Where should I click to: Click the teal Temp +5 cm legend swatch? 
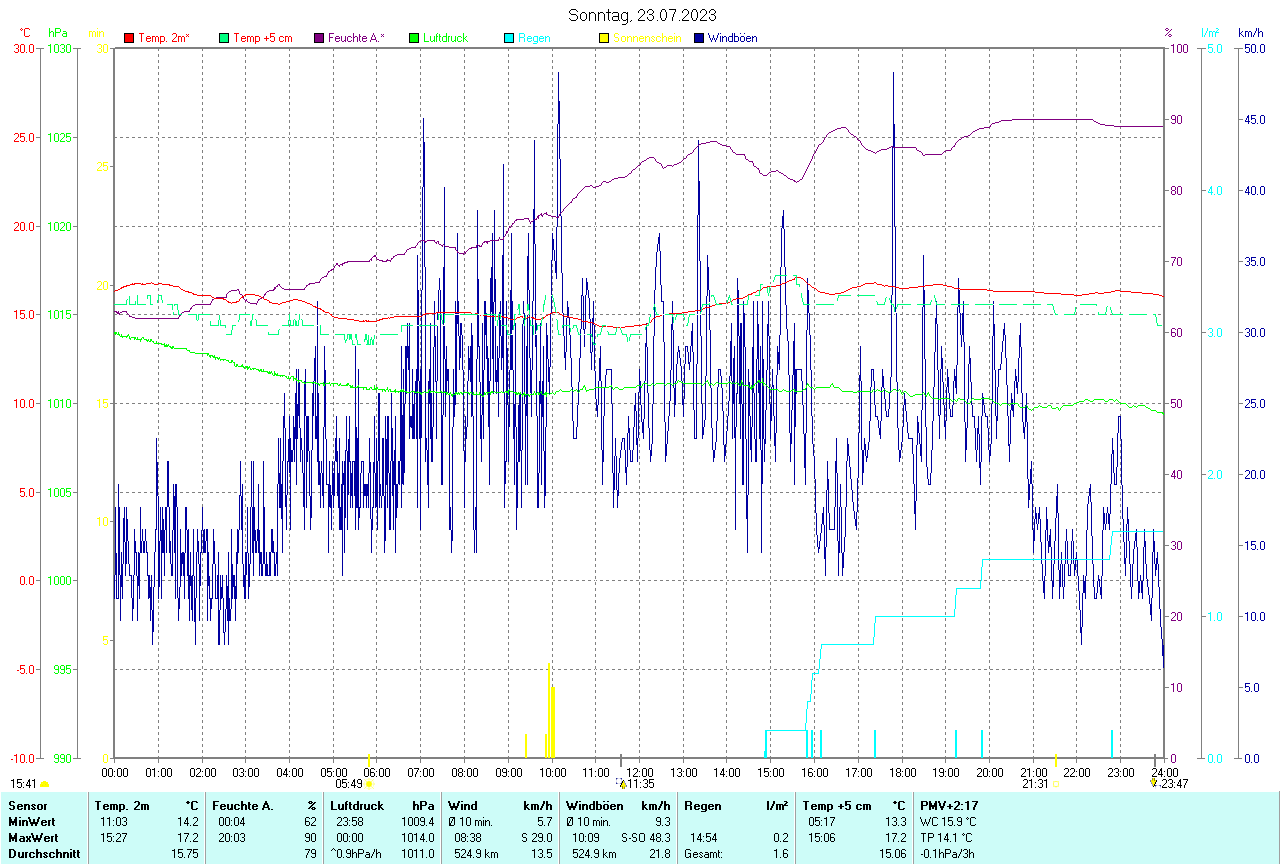[224, 38]
